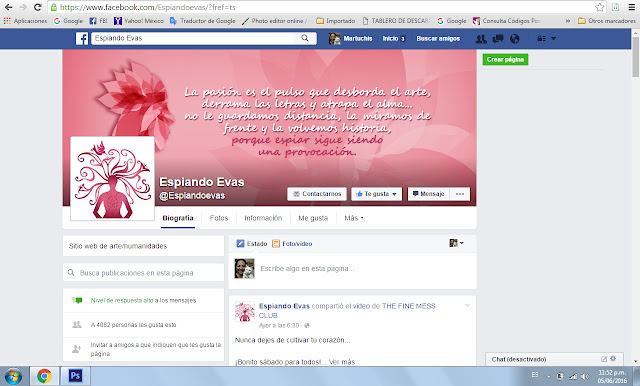Image resolution: width=640 pixels, height=386 pixels.
Task: Open the three-dots more options button
Action: [460, 194]
